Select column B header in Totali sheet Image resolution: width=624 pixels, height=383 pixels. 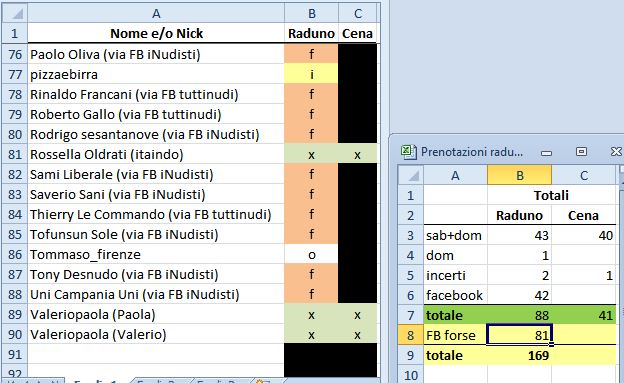519,175
